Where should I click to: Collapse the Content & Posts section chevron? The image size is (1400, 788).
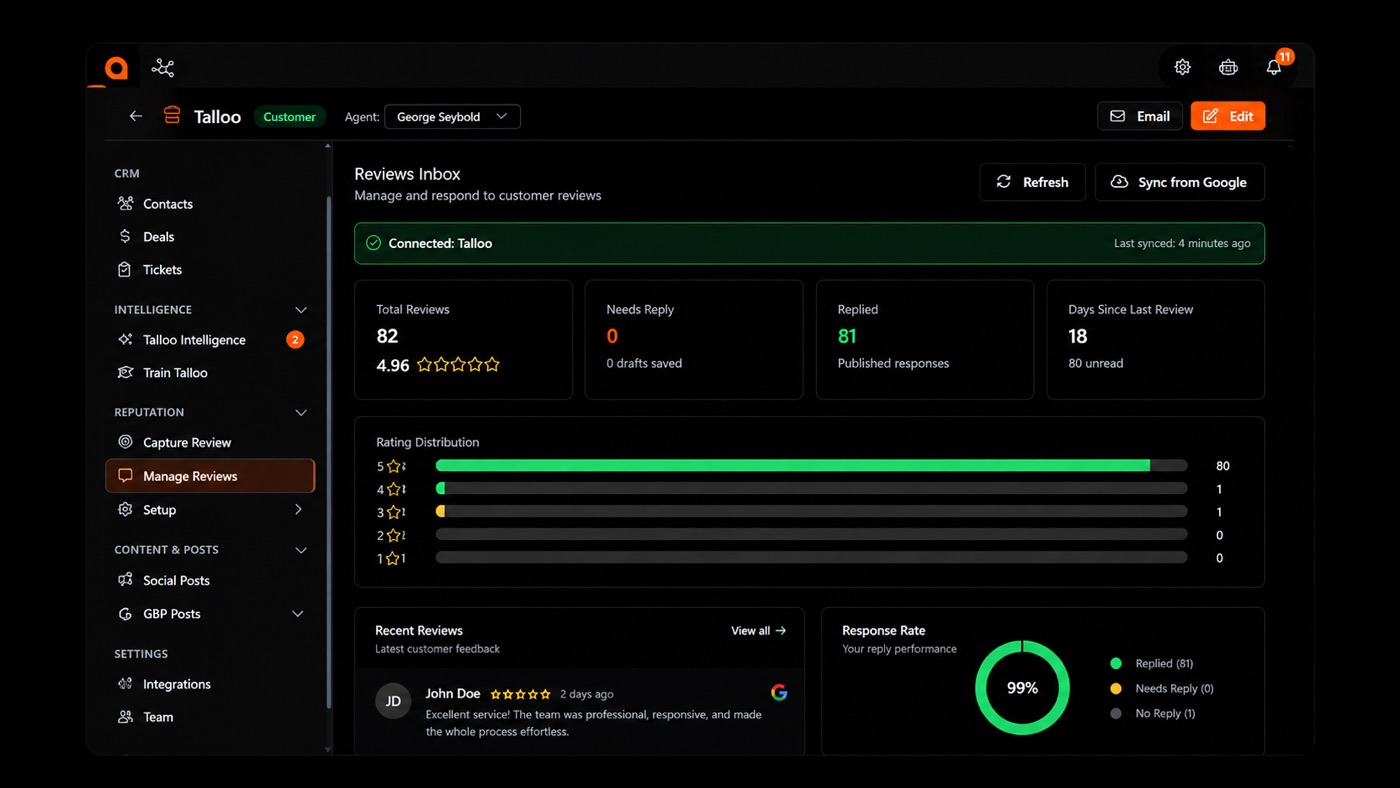point(301,550)
